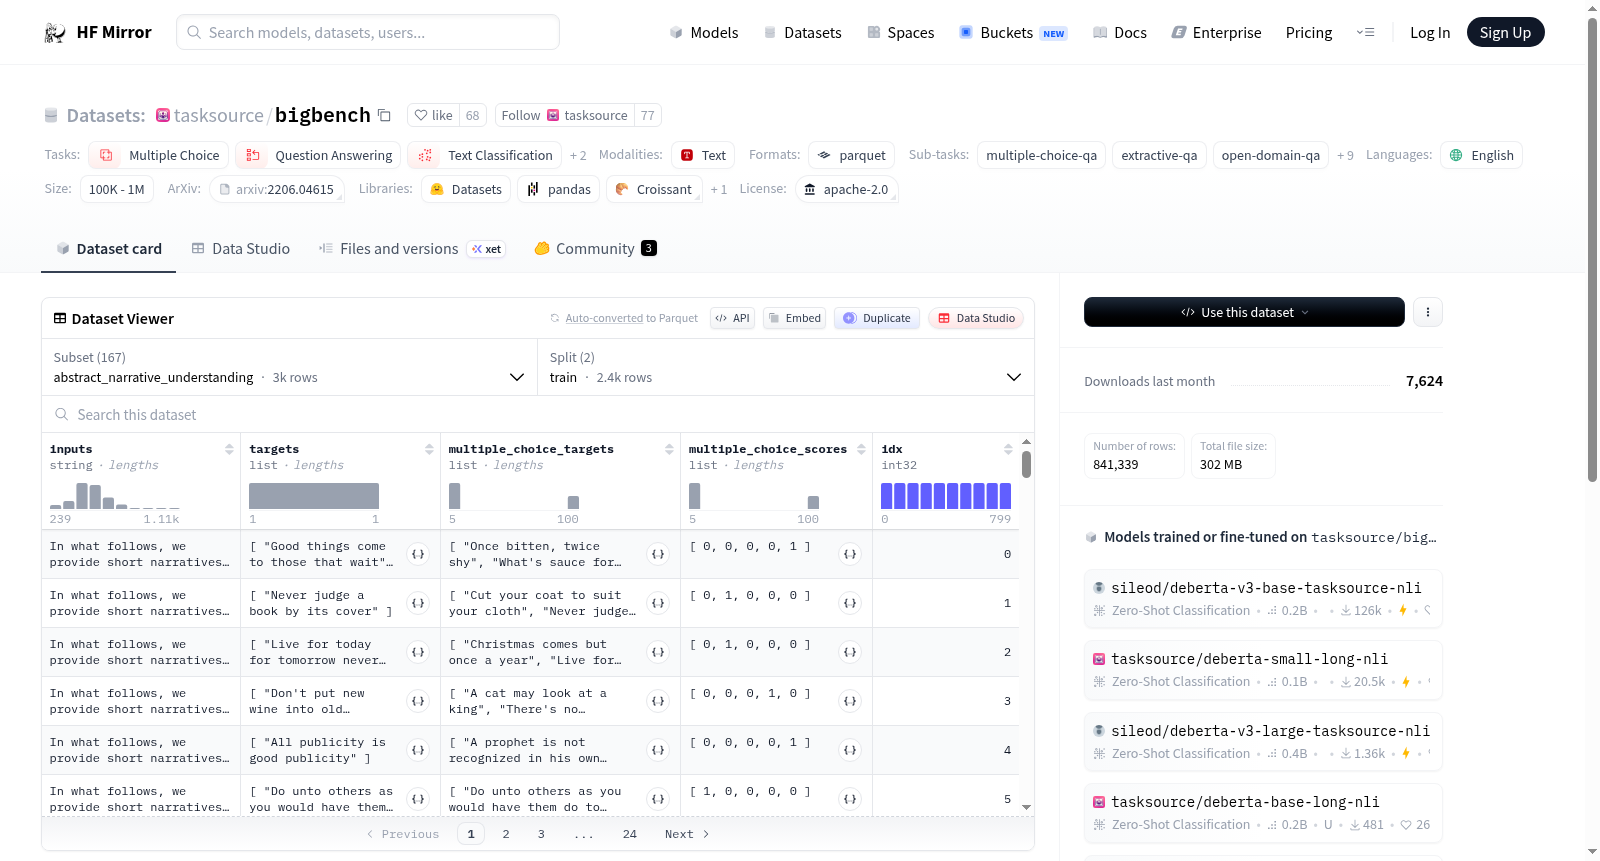The width and height of the screenshot is (1600, 861).
Task: Click the Duplicate button in Dataset Viewer
Action: [877, 318]
